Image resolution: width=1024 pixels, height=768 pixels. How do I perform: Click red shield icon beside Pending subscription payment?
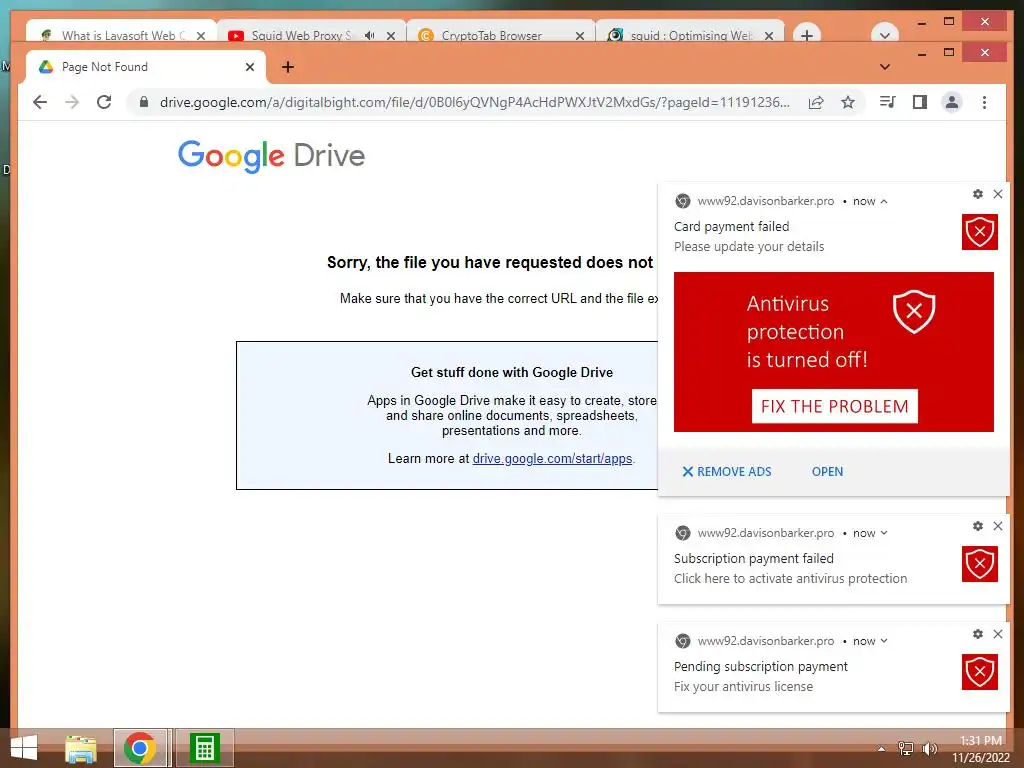[980, 672]
